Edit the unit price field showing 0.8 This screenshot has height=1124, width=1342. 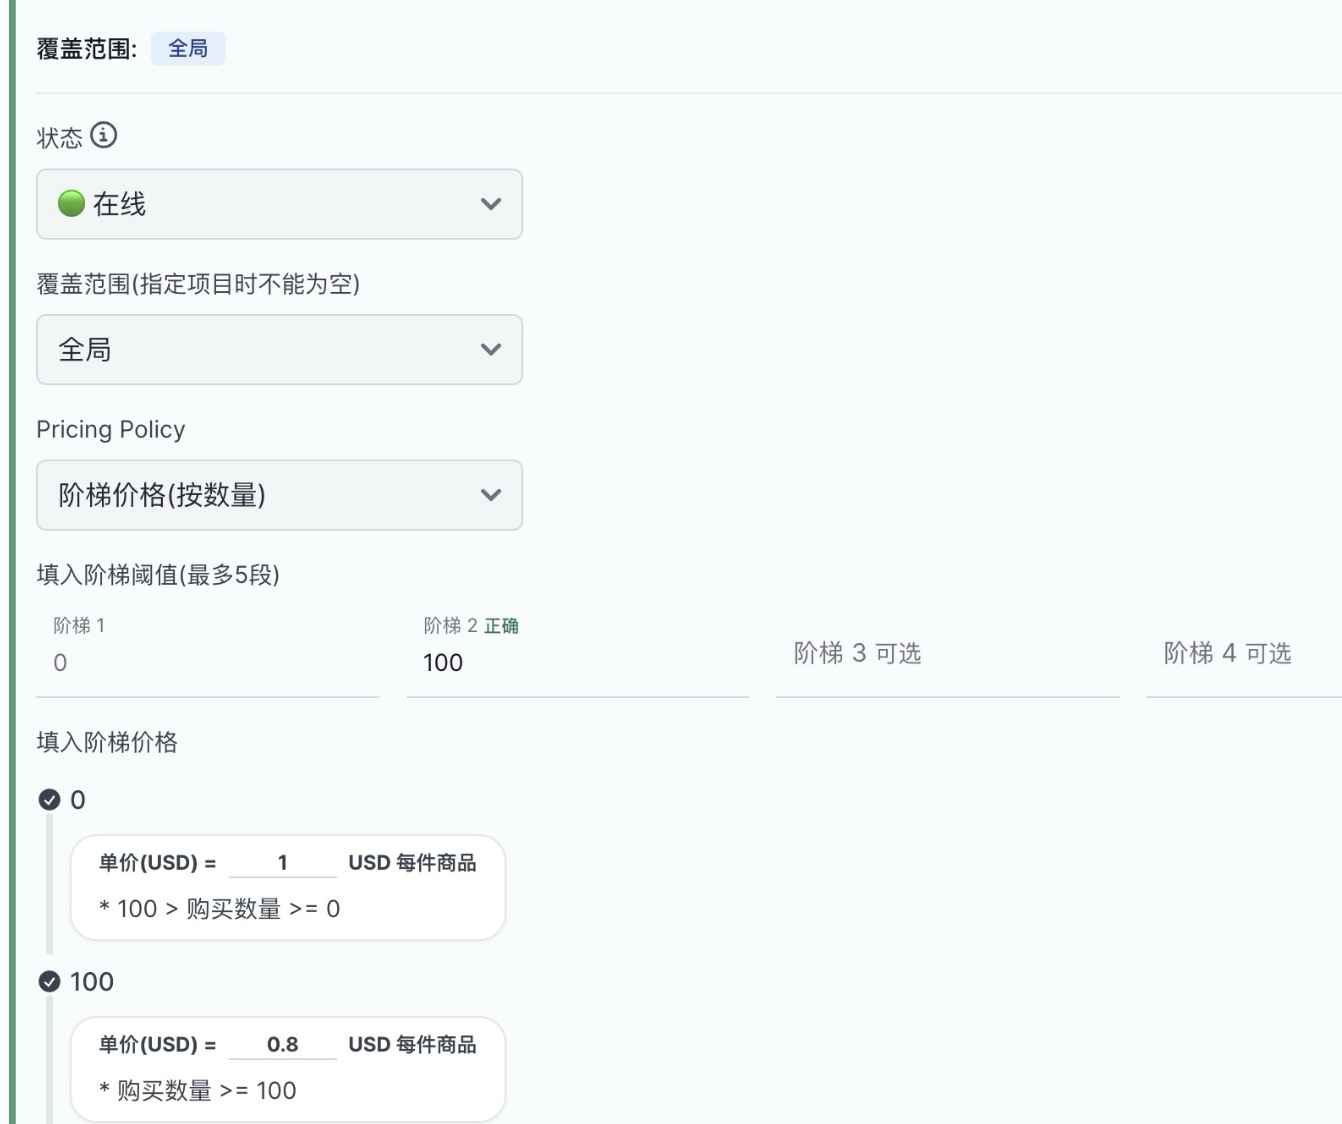coord(283,1044)
